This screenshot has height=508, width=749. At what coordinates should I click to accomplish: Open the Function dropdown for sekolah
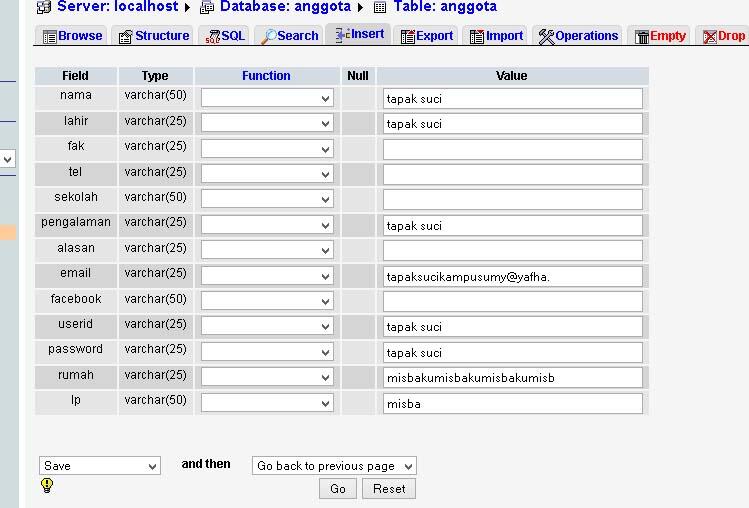point(267,199)
